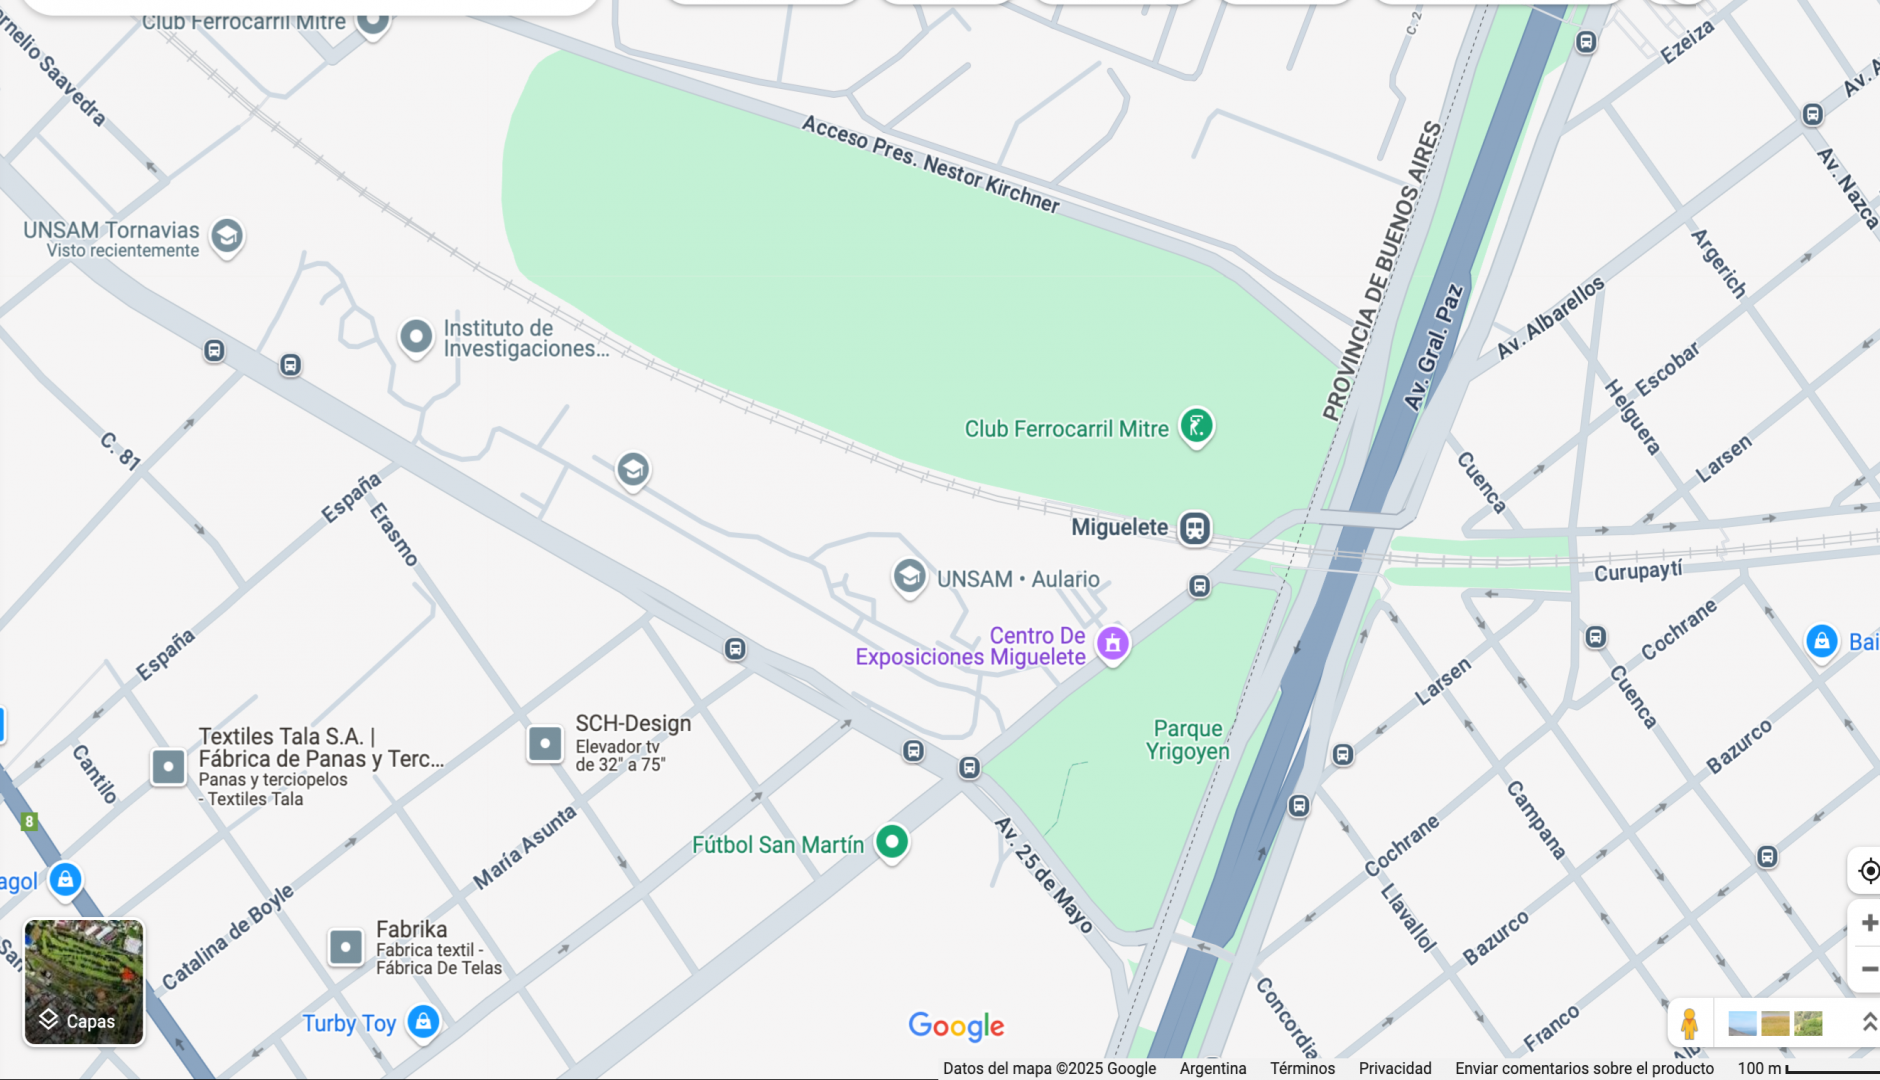This screenshot has height=1080, width=1880.
Task: Open the Fabrika textile factory marker
Action: coord(346,947)
